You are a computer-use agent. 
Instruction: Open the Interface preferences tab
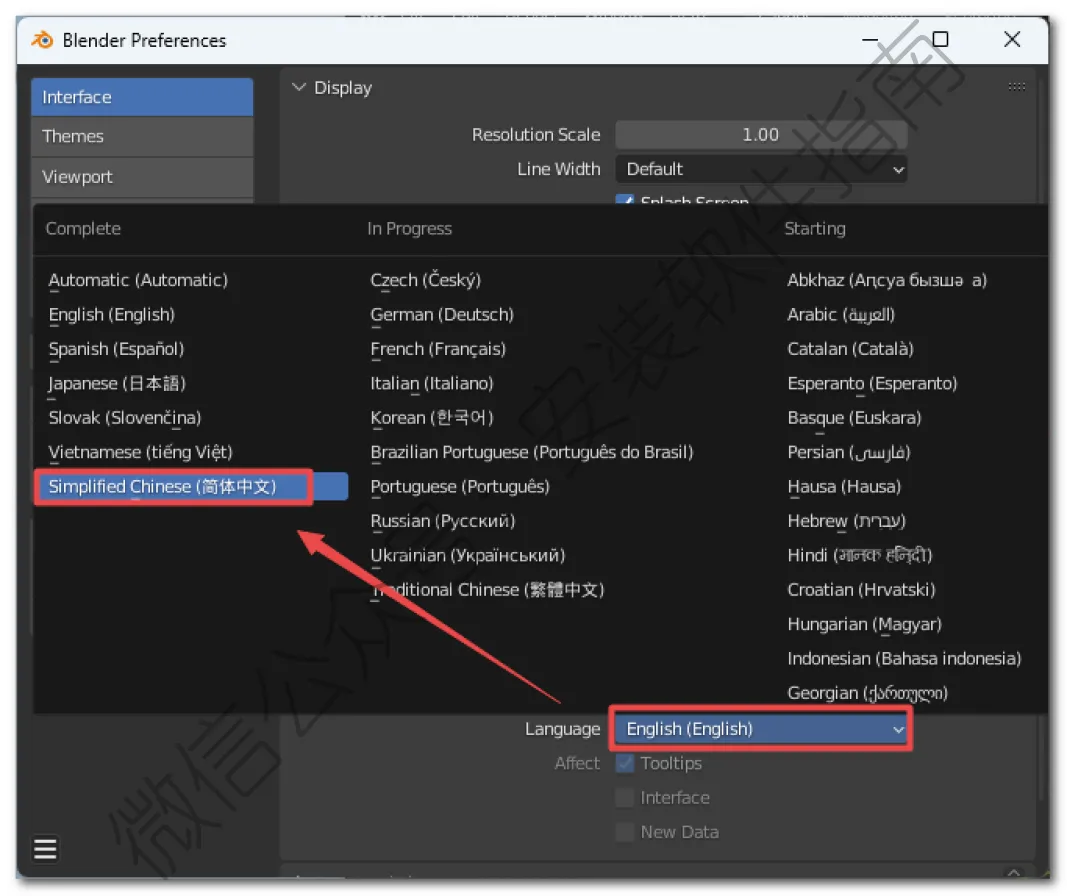(142, 97)
